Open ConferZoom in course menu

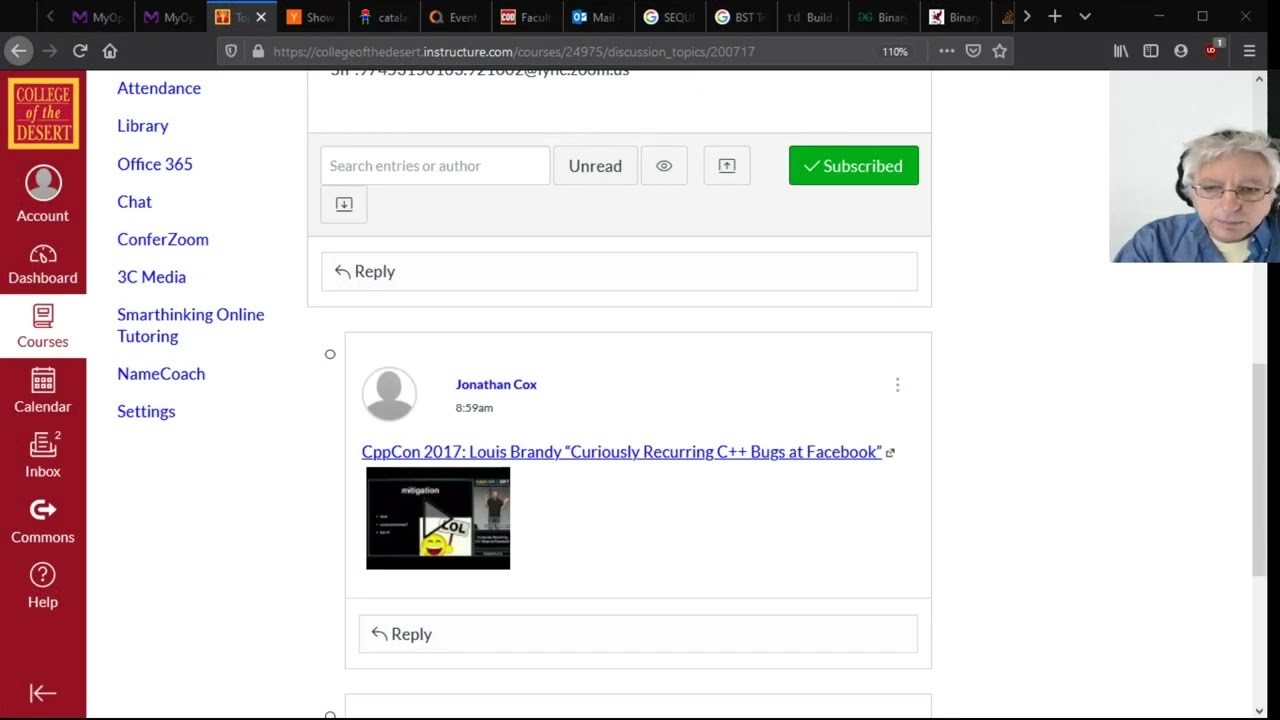[163, 239]
